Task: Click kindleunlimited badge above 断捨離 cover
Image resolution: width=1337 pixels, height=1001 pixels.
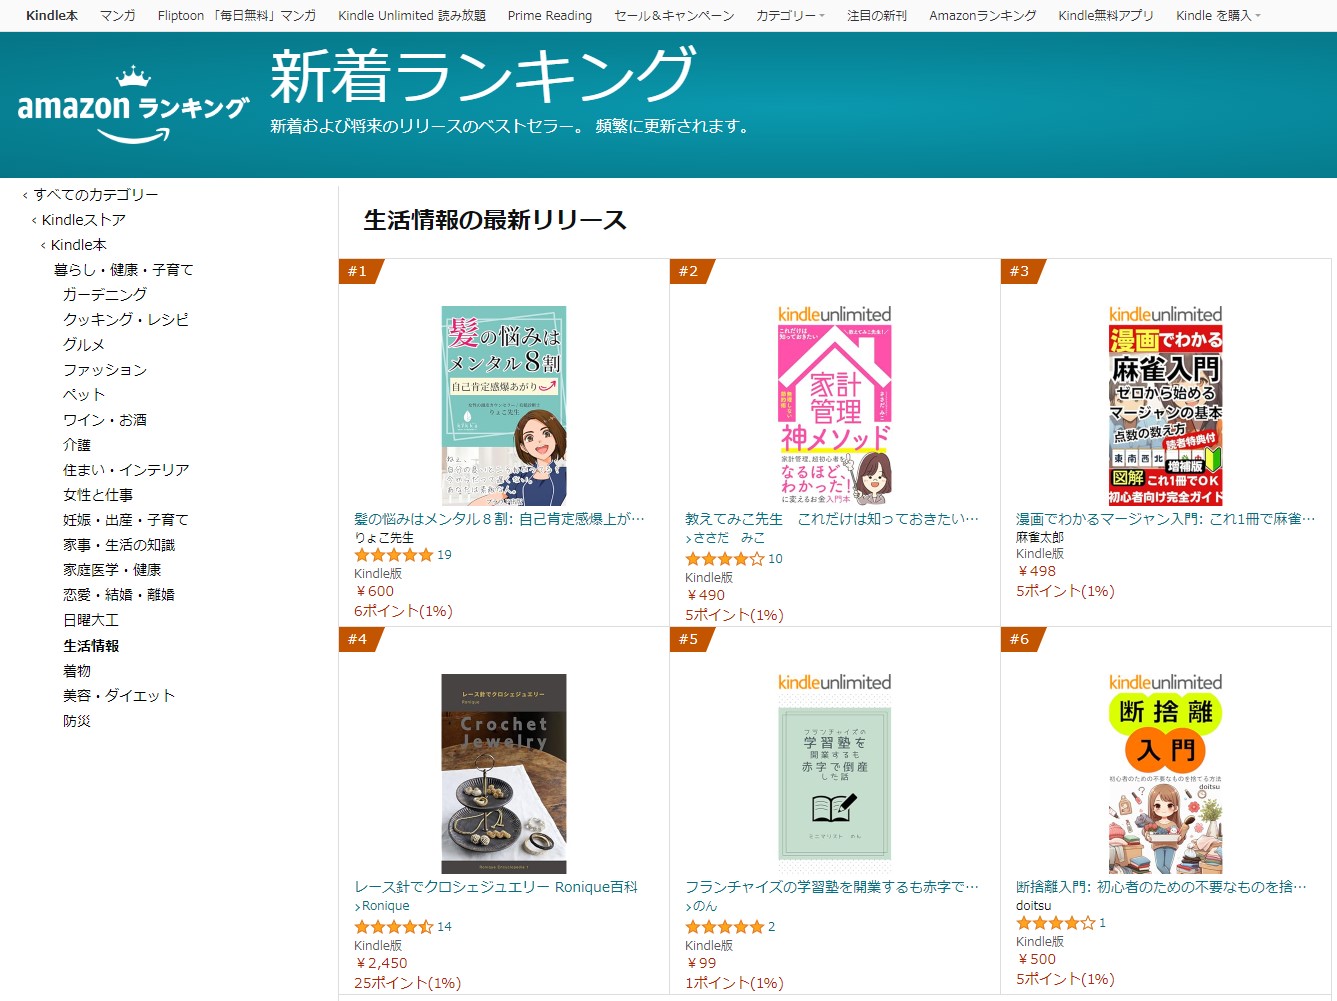Action: (x=1165, y=682)
